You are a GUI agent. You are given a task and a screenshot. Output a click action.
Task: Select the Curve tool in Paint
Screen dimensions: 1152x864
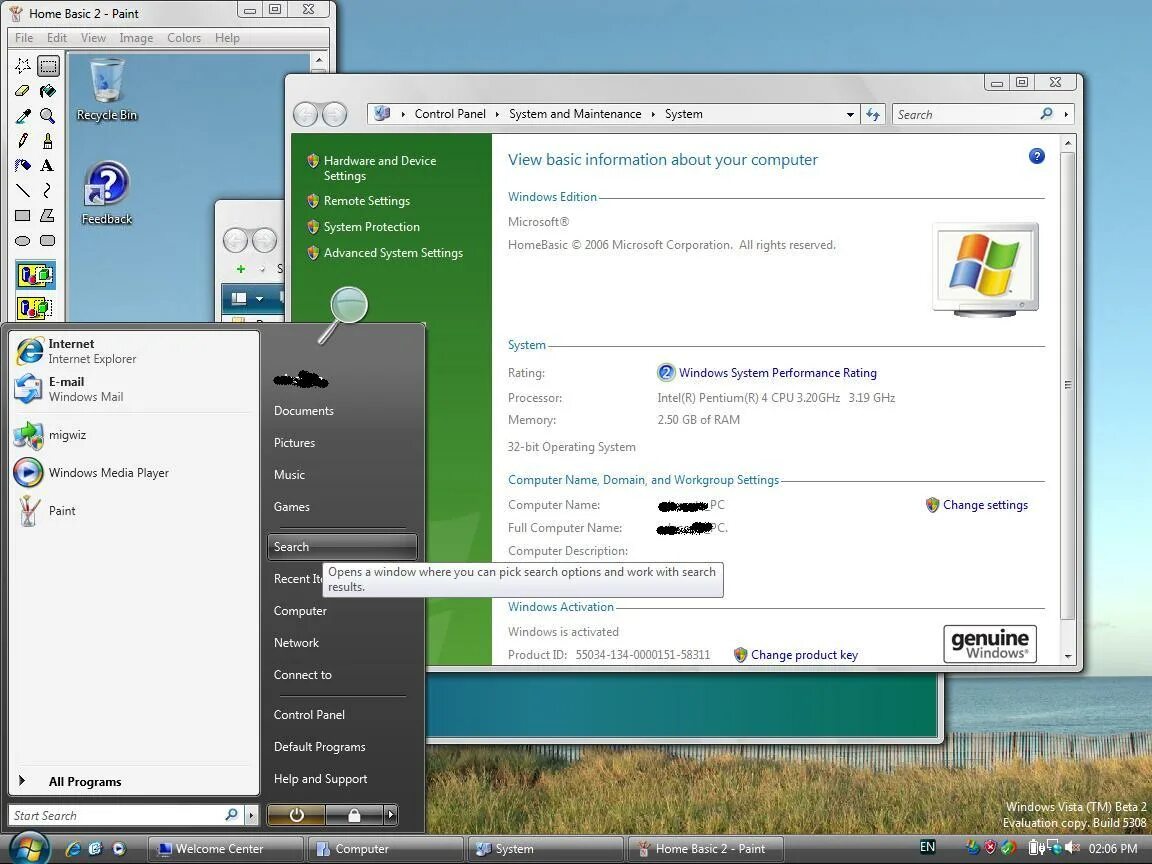pyautogui.click(x=48, y=190)
